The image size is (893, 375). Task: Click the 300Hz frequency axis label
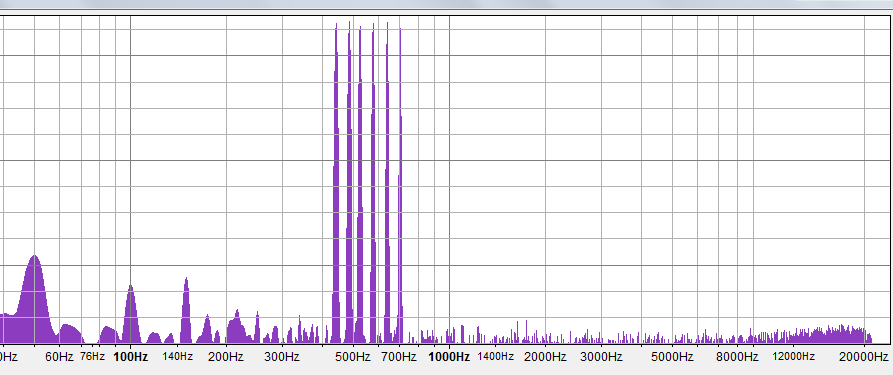(282, 357)
